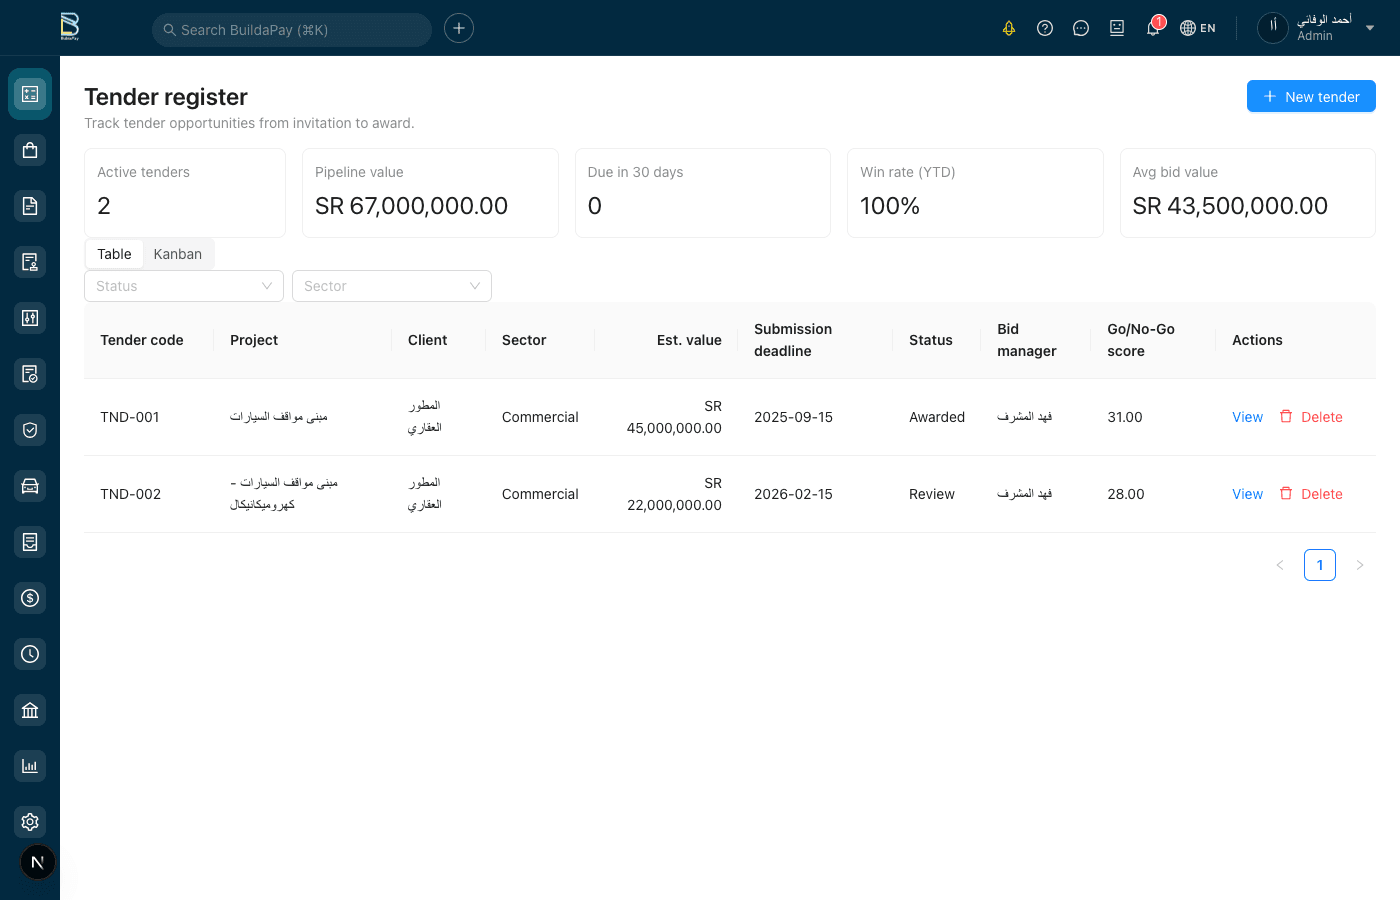
Task: Expand the Status filter dropdown
Action: point(184,286)
